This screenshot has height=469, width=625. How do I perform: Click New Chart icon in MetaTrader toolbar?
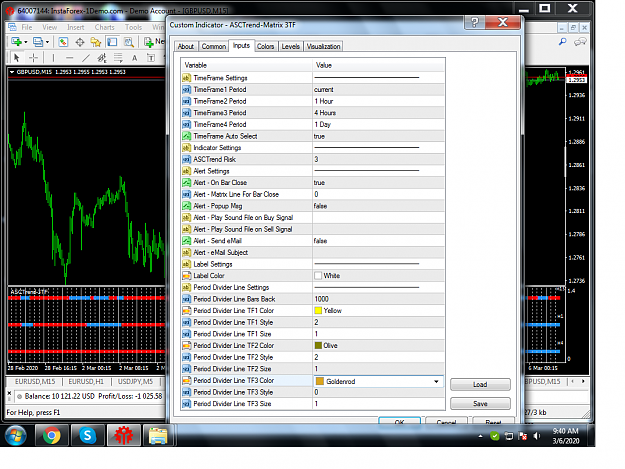(x=16, y=41)
